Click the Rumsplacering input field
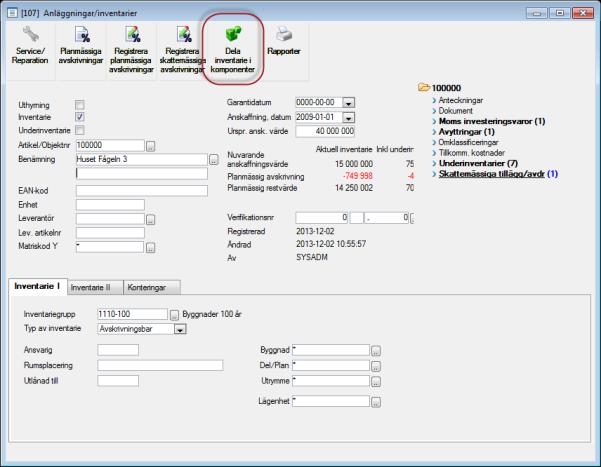Screen dimensions: 601x467 [160, 365]
